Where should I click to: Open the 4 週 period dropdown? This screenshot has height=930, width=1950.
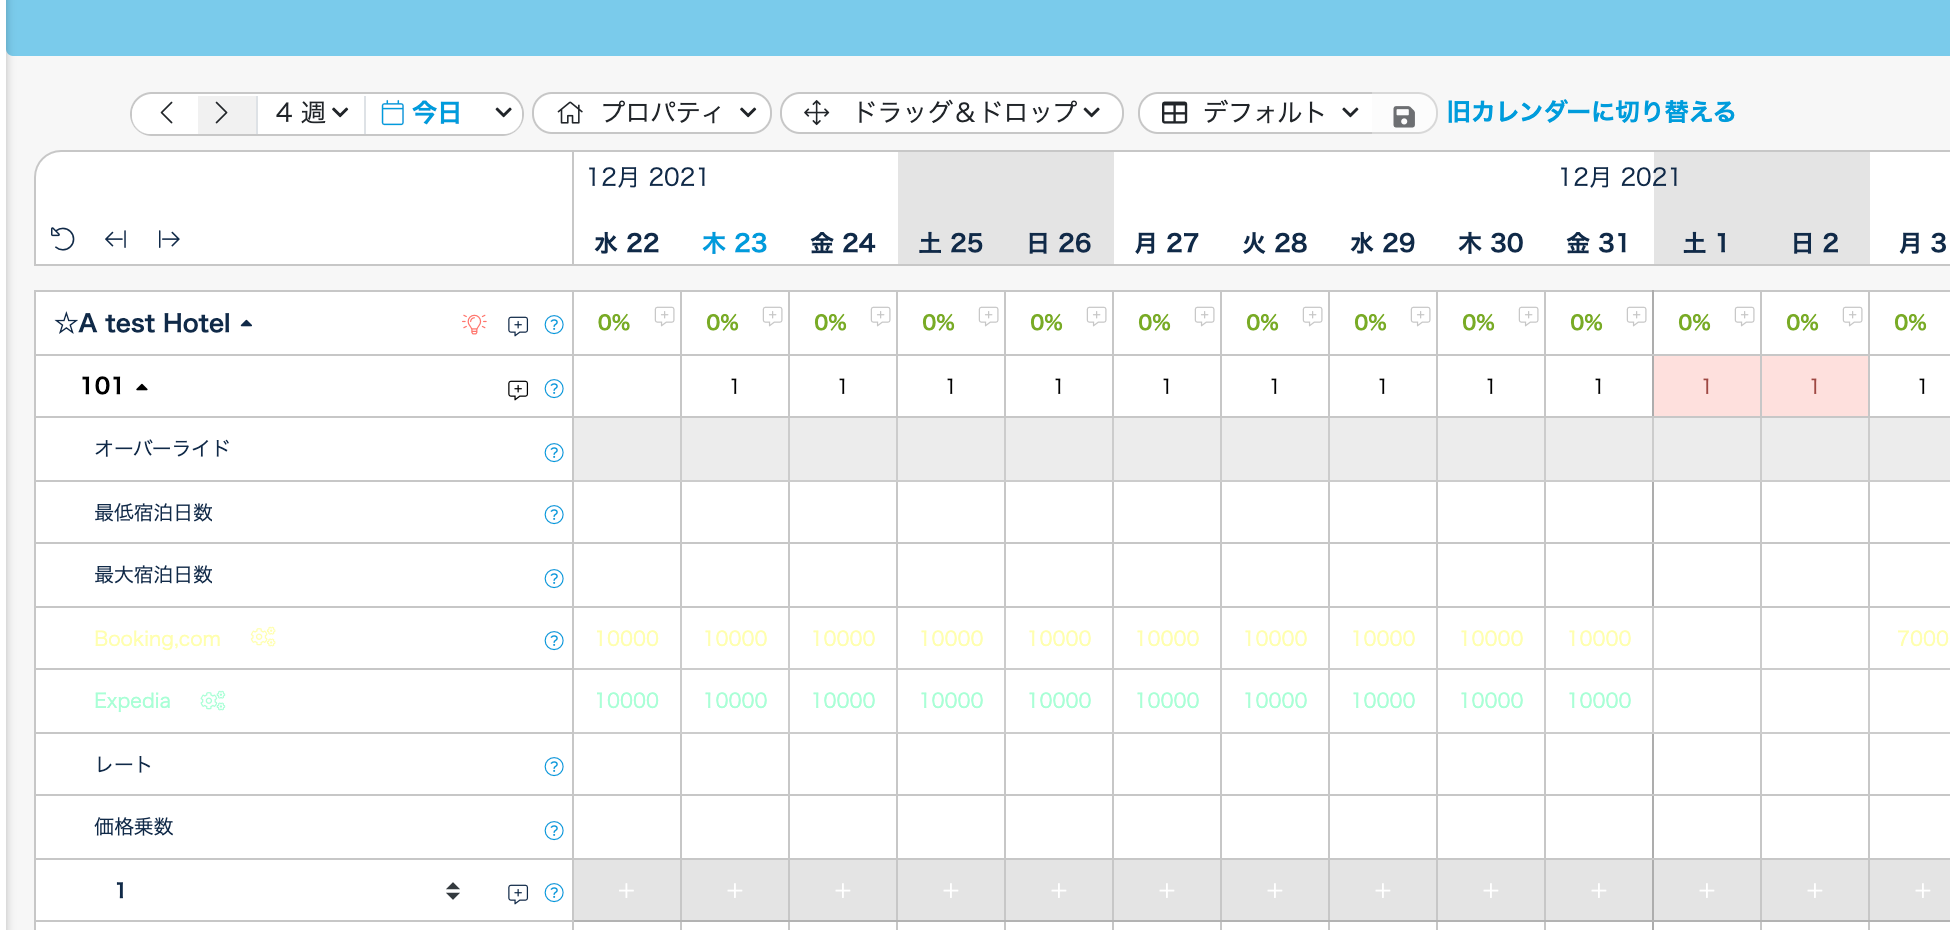point(311,113)
